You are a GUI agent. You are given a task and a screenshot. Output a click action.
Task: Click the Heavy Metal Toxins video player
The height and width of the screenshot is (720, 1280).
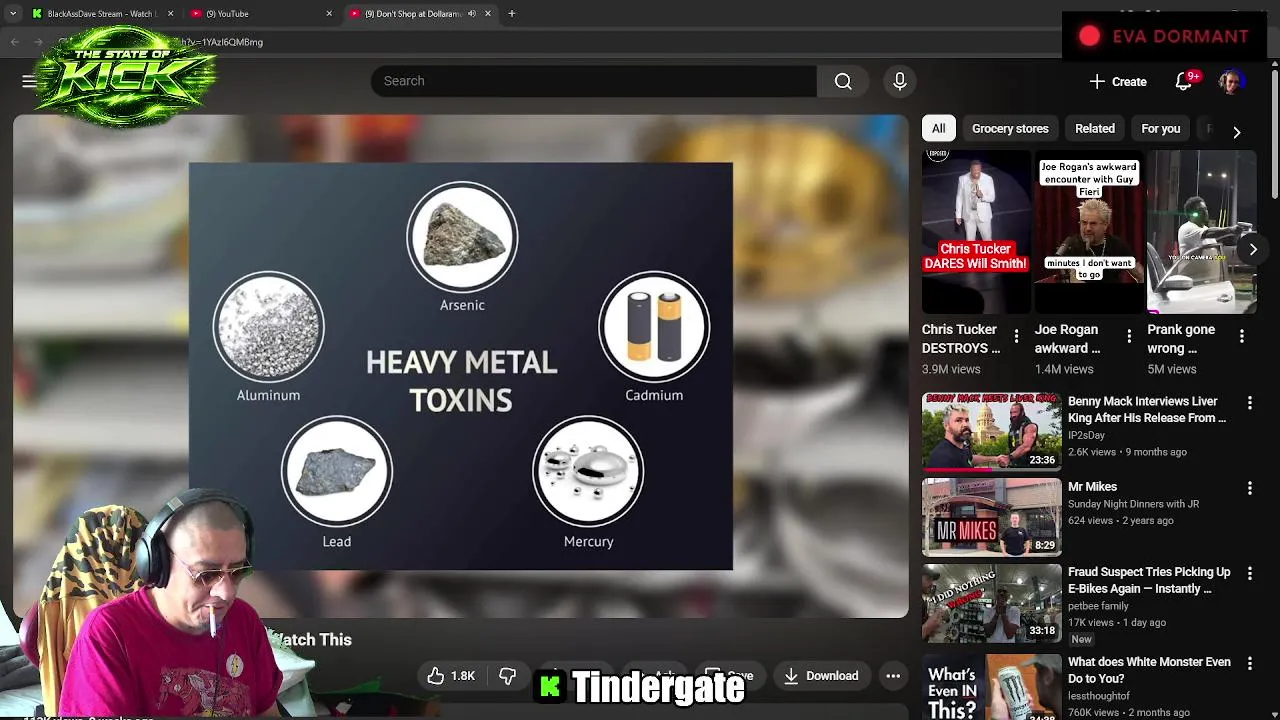461,366
